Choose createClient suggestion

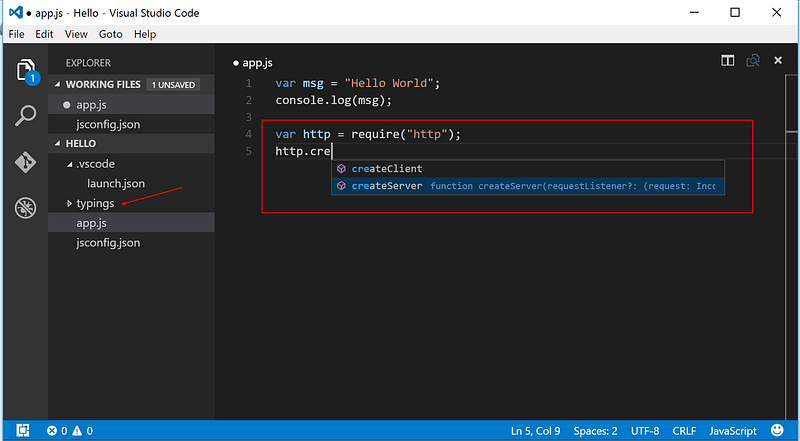click(x=528, y=169)
